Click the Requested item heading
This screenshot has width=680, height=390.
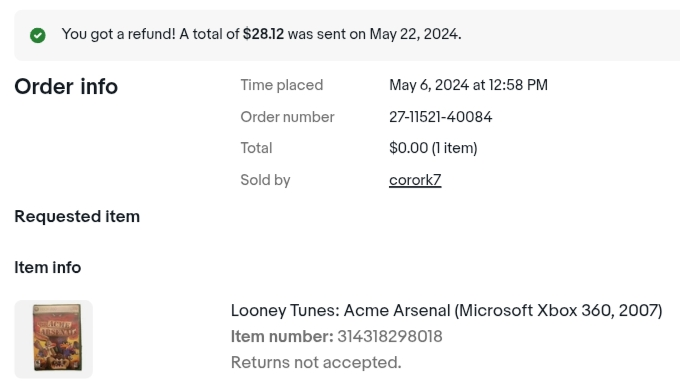tap(77, 216)
